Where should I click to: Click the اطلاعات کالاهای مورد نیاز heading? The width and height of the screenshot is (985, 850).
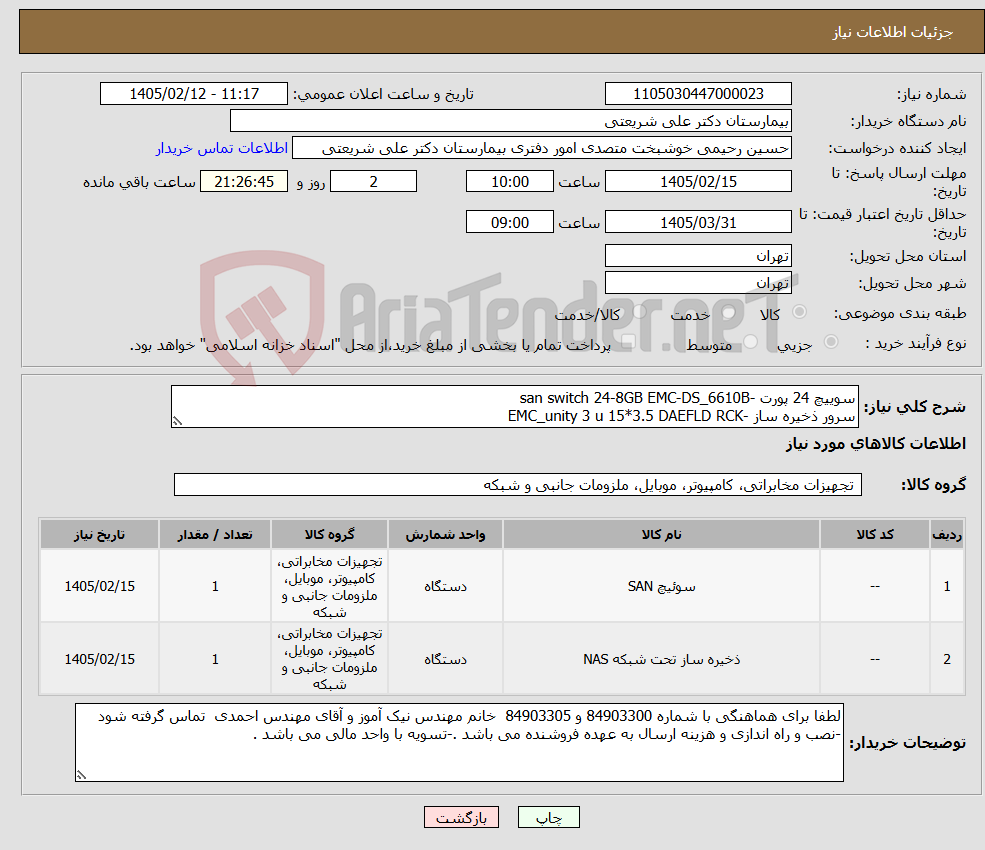[876, 444]
